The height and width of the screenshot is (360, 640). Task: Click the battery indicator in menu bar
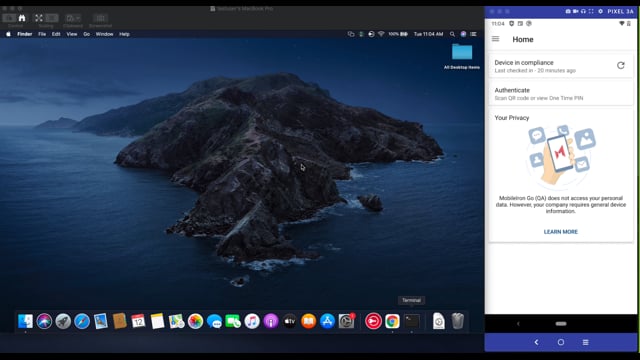pyautogui.click(x=398, y=34)
